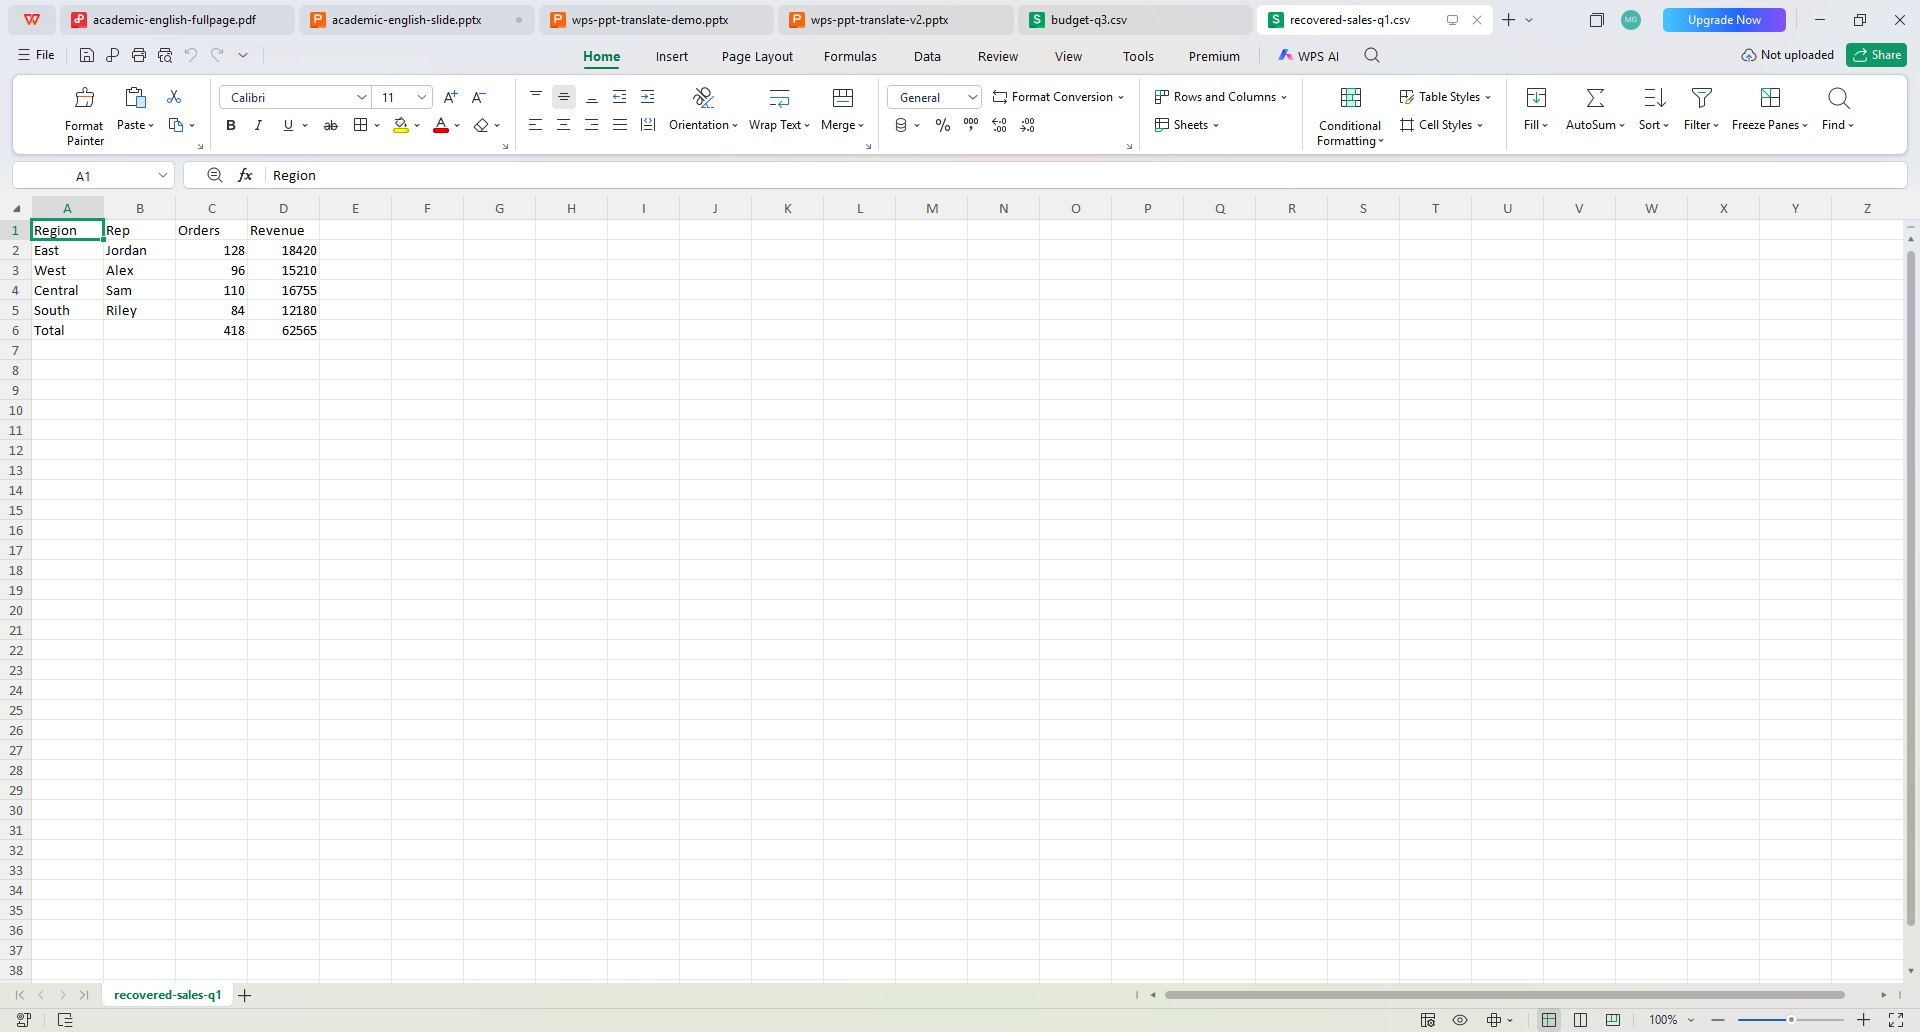Open the font size 11 dropdown
1920x1032 pixels.
point(422,97)
